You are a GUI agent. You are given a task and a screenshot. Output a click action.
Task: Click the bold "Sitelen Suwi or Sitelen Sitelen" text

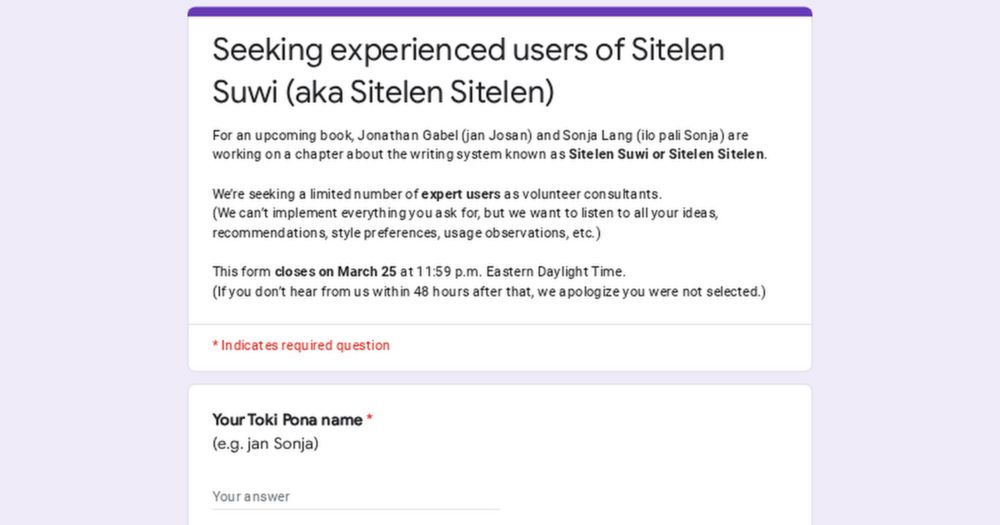point(666,154)
